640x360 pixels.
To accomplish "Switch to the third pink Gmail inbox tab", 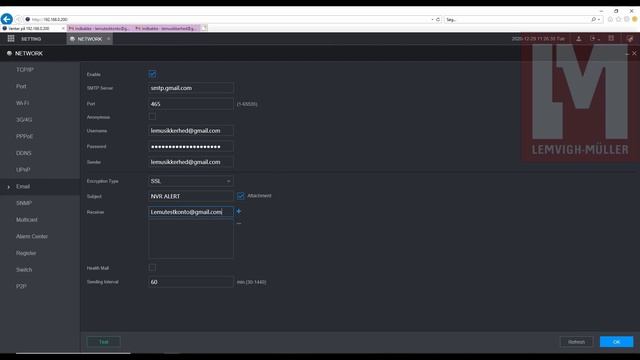I will [x=166, y=29].
